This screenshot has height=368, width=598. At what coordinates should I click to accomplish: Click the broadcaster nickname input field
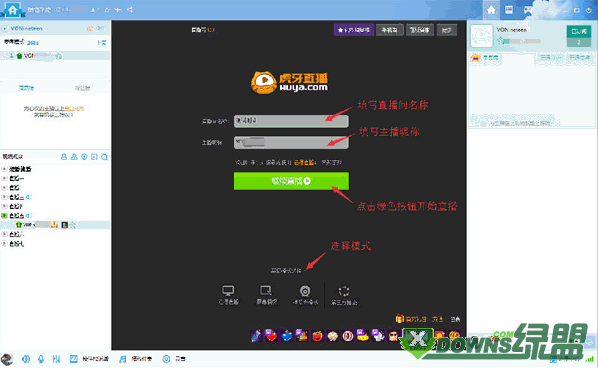291,142
